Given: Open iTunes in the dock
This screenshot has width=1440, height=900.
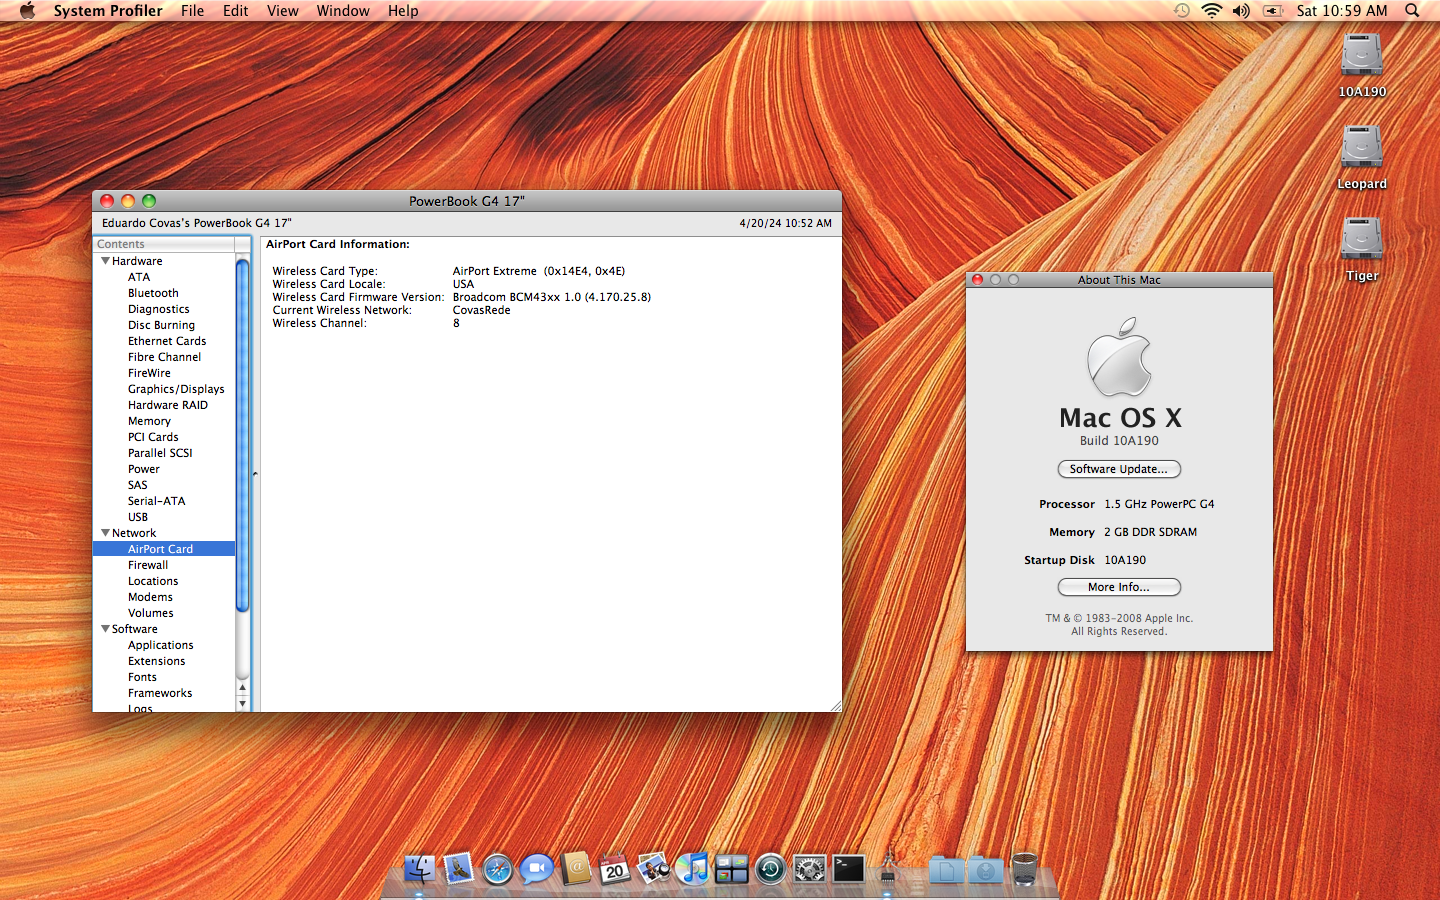Looking at the screenshot, I should pos(692,869).
